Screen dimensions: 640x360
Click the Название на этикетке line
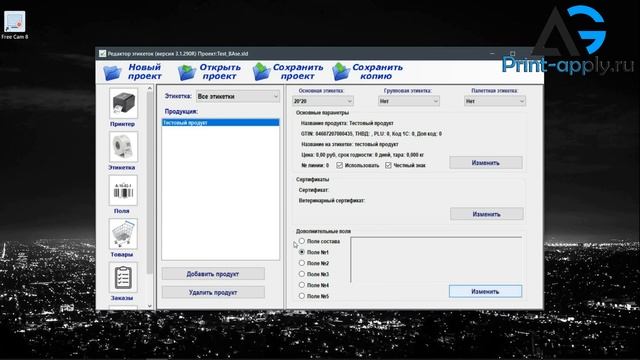pyautogui.click(x=350, y=144)
